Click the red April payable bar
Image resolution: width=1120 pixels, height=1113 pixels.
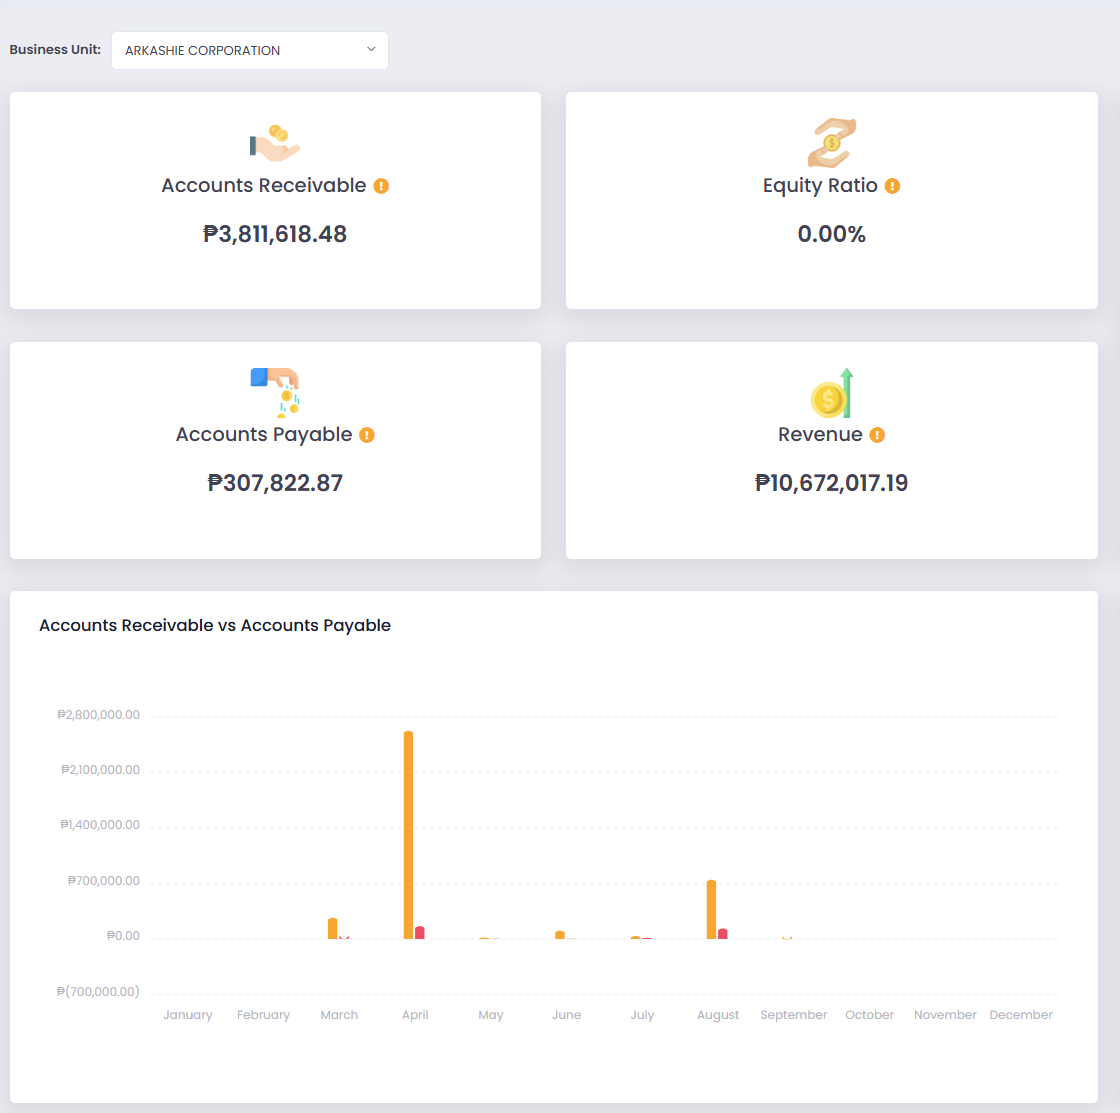[x=420, y=932]
